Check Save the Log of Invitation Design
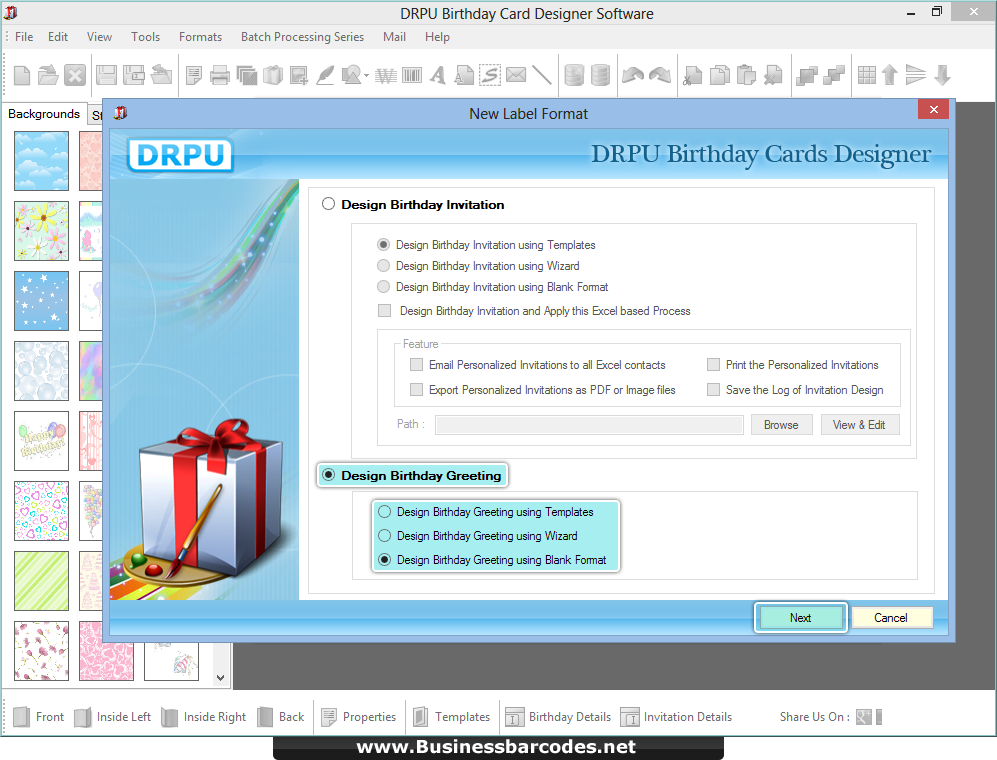The height and width of the screenshot is (760, 997). (x=713, y=389)
